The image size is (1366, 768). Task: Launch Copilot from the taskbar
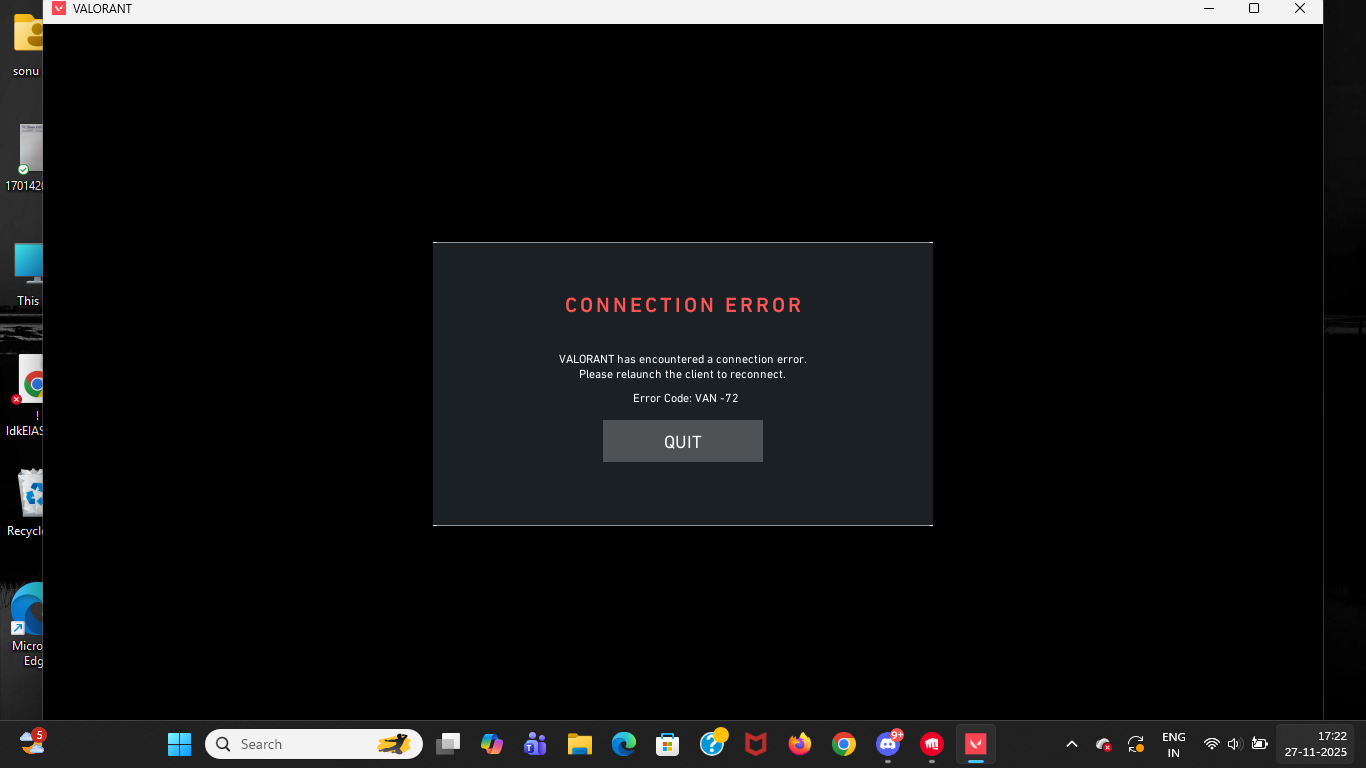[x=491, y=744]
